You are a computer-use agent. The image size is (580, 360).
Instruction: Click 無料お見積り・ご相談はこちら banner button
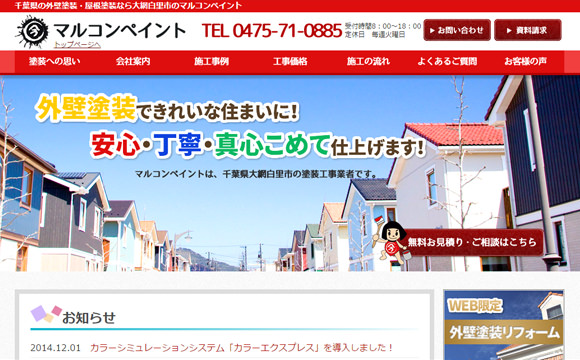coord(472,242)
